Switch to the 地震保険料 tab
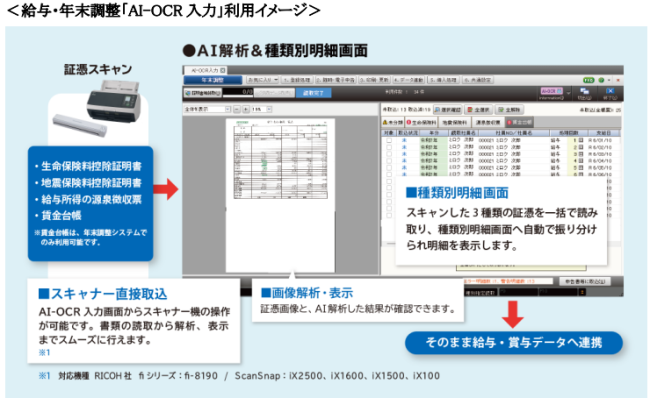Image resolution: width=650 pixels, height=398 pixels. pyautogui.click(x=455, y=122)
